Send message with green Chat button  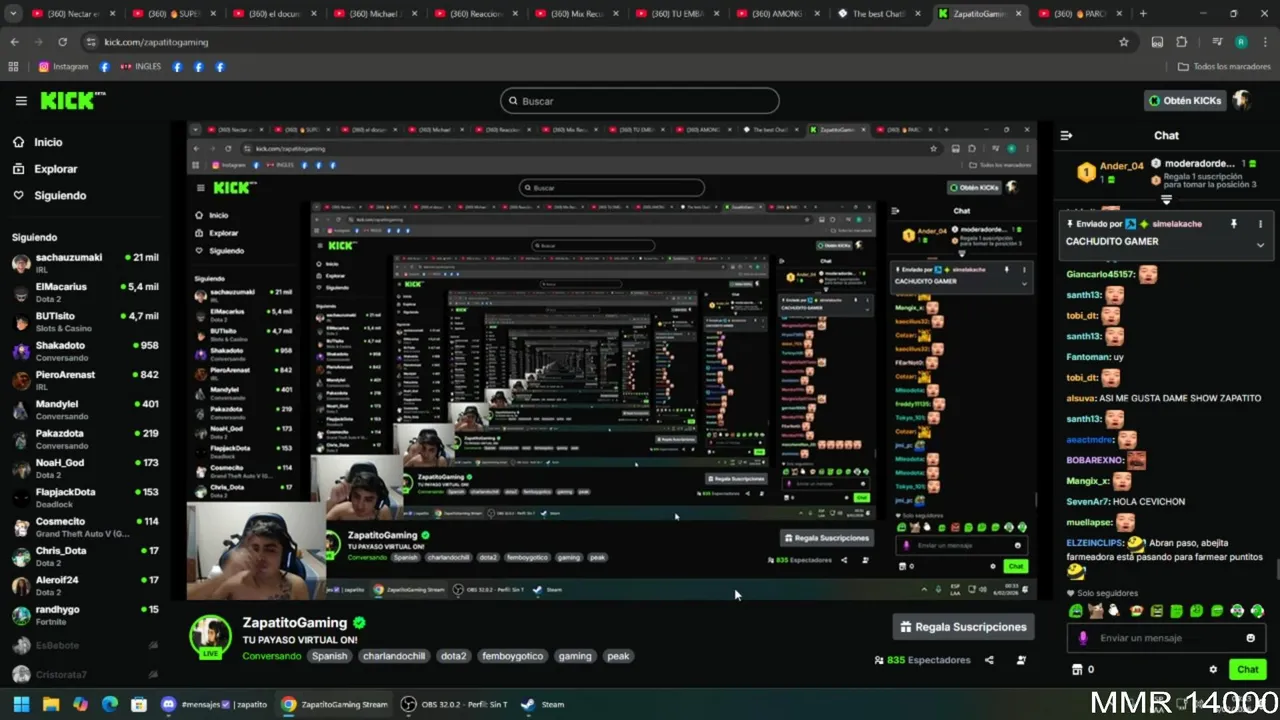click(1248, 669)
